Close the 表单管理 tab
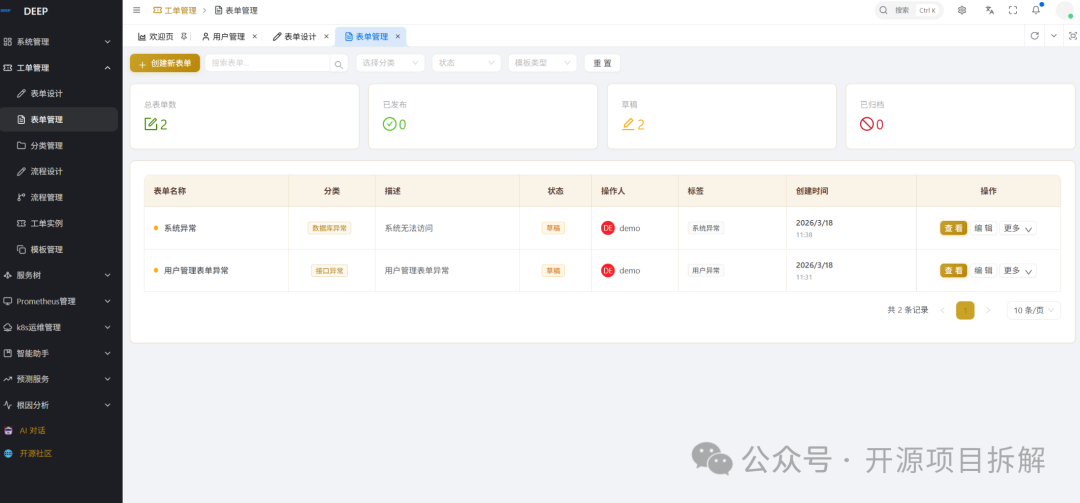Image resolution: width=1080 pixels, height=503 pixels. click(397, 36)
